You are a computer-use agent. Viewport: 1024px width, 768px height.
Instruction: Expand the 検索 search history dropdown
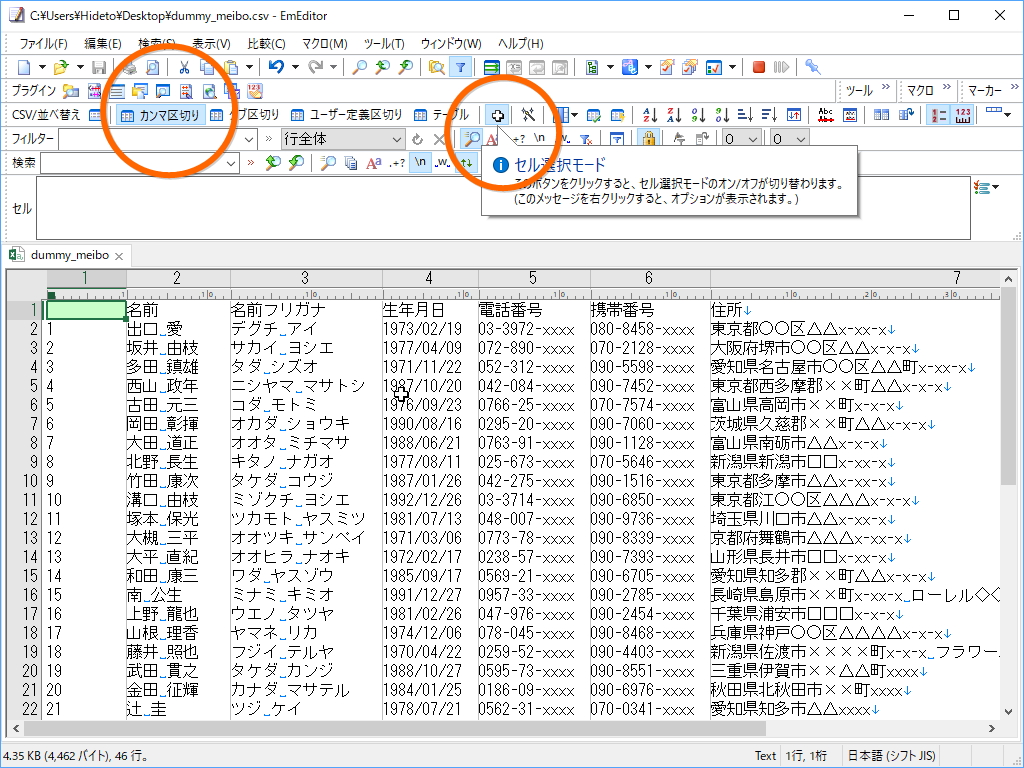(x=229, y=162)
